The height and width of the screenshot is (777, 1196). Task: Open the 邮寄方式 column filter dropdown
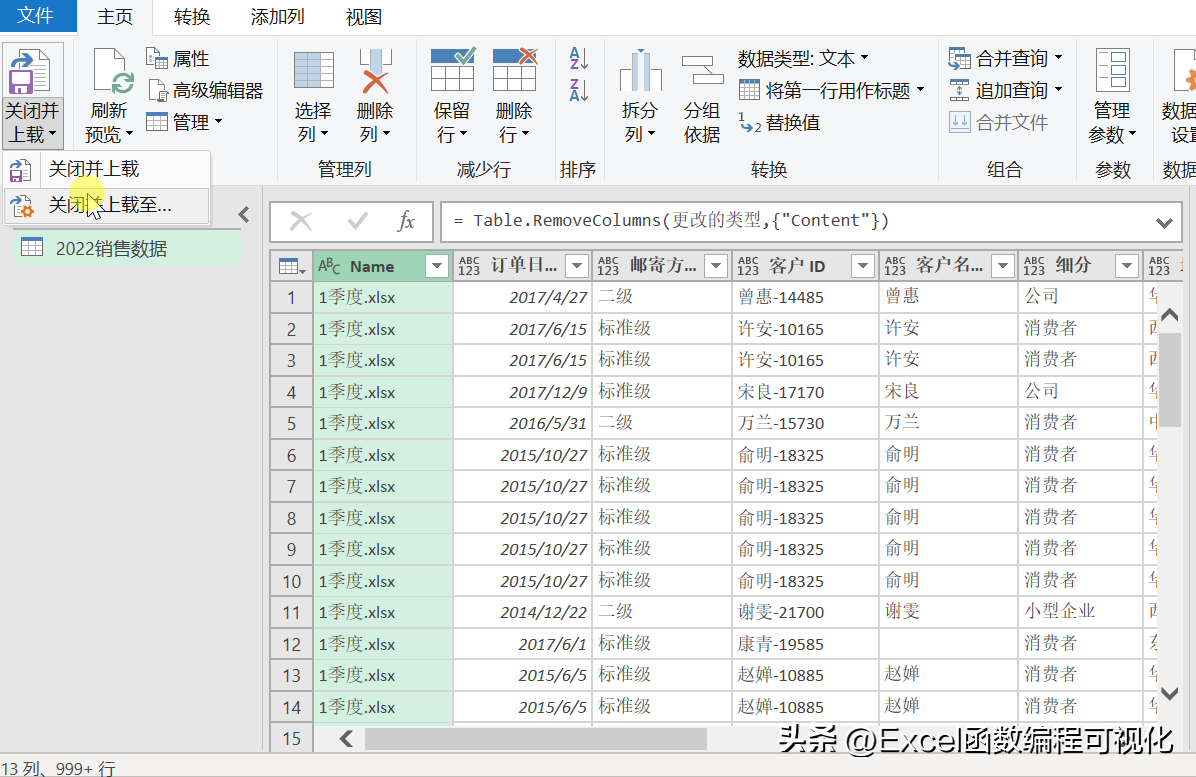[716, 266]
